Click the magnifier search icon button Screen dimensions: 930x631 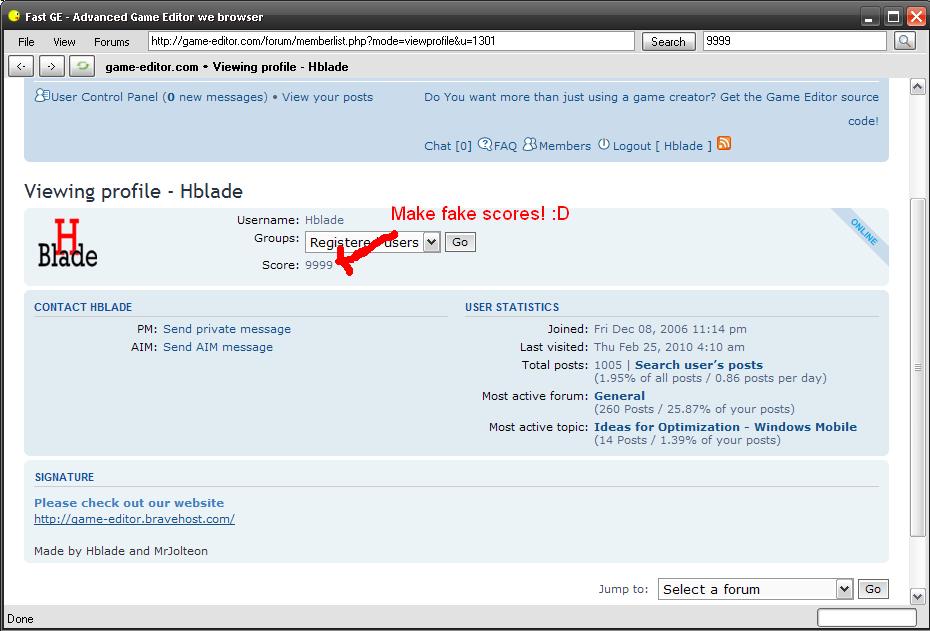(904, 41)
